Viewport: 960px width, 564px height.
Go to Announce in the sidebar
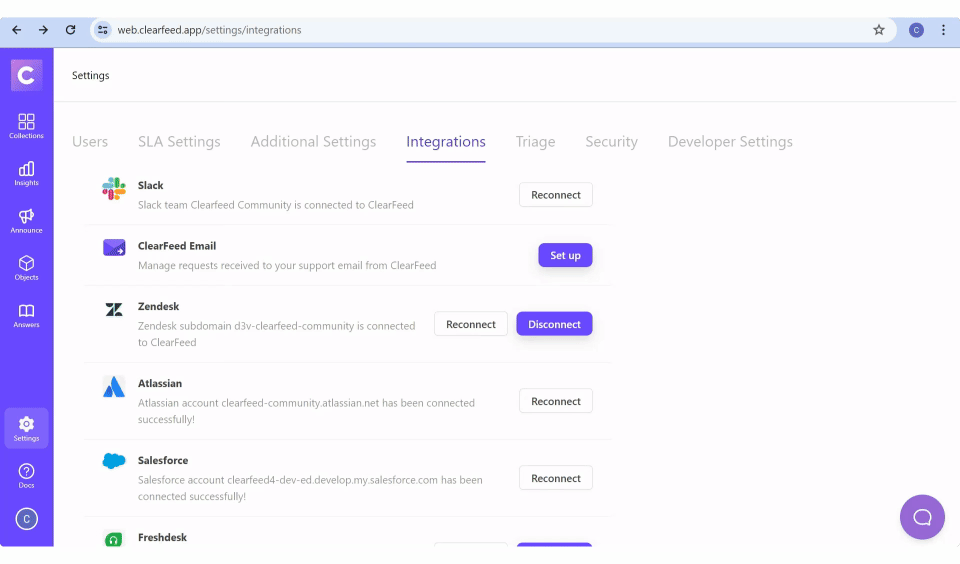26,220
